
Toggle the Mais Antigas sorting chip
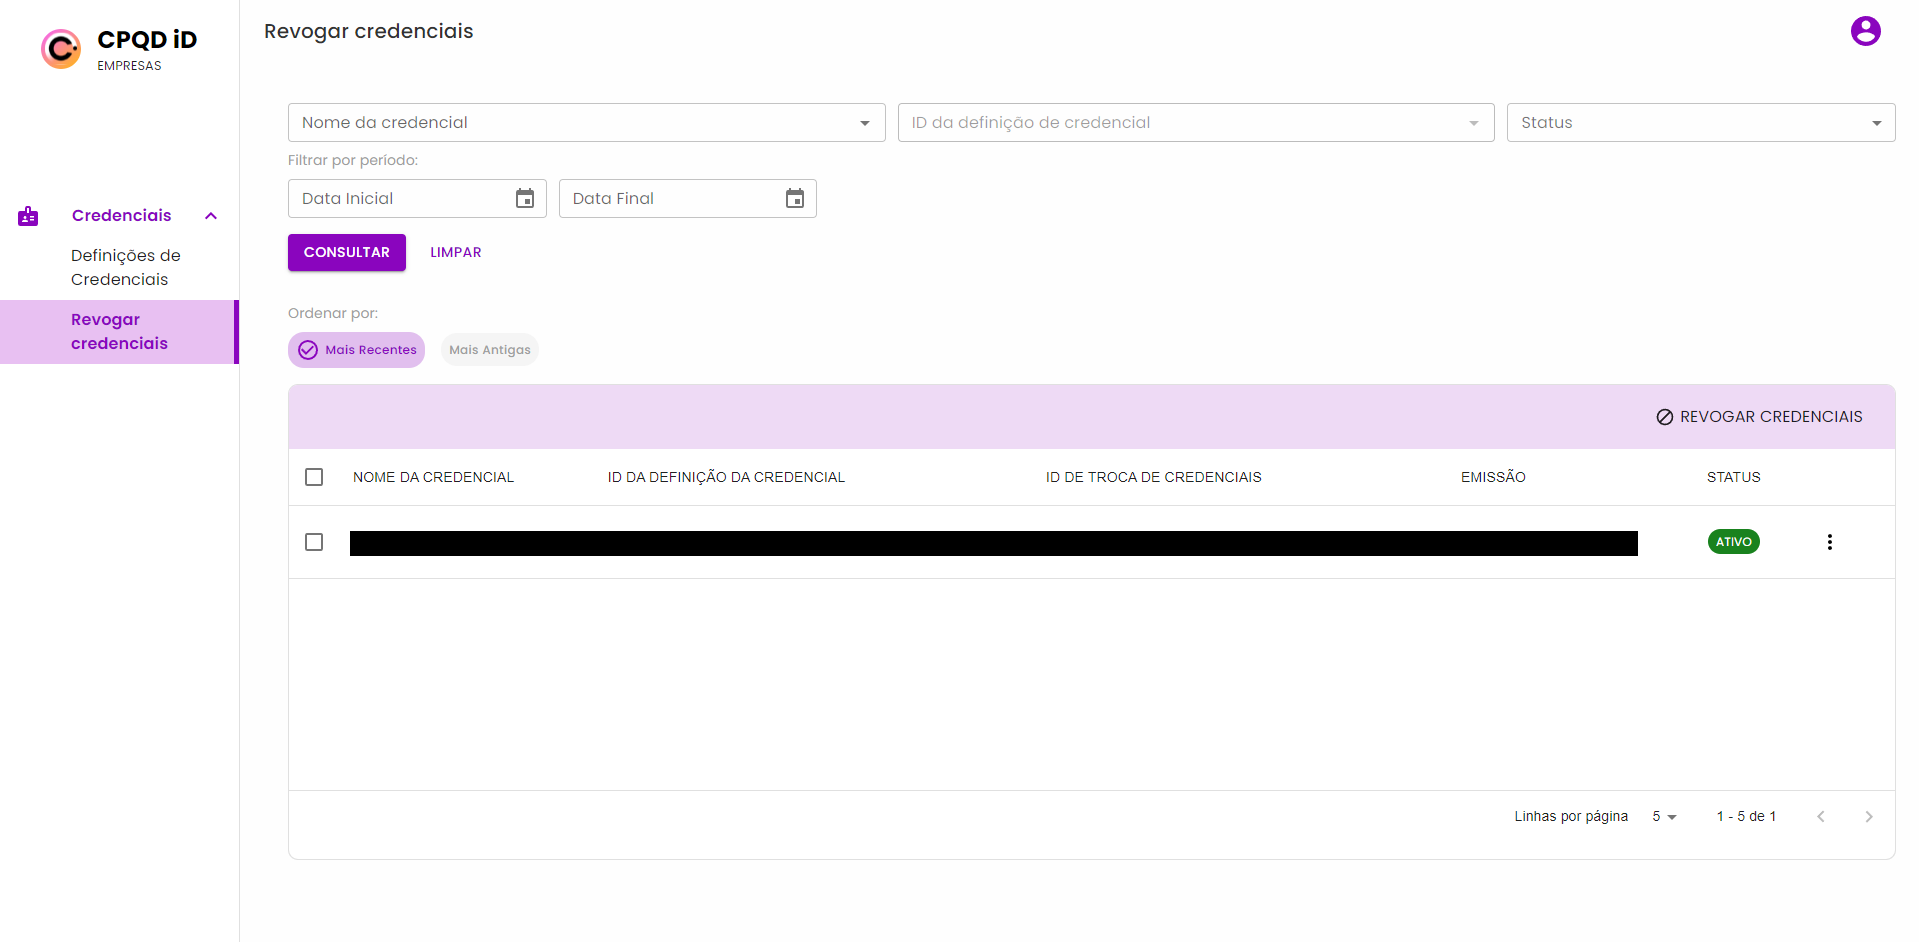[x=489, y=349]
